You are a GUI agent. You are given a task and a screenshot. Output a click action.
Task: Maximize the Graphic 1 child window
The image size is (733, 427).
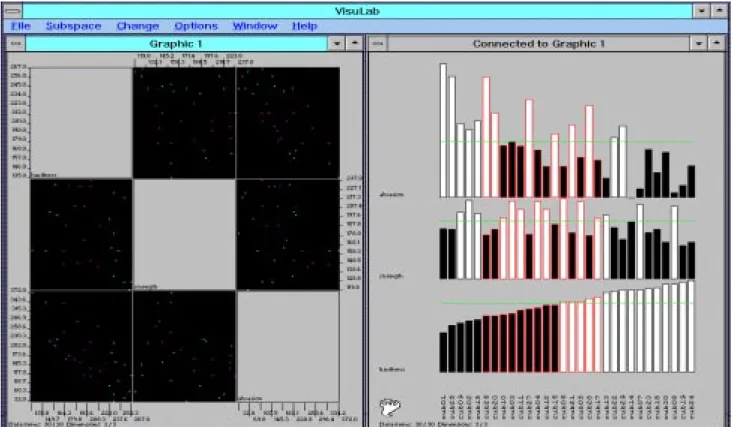click(354, 44)
